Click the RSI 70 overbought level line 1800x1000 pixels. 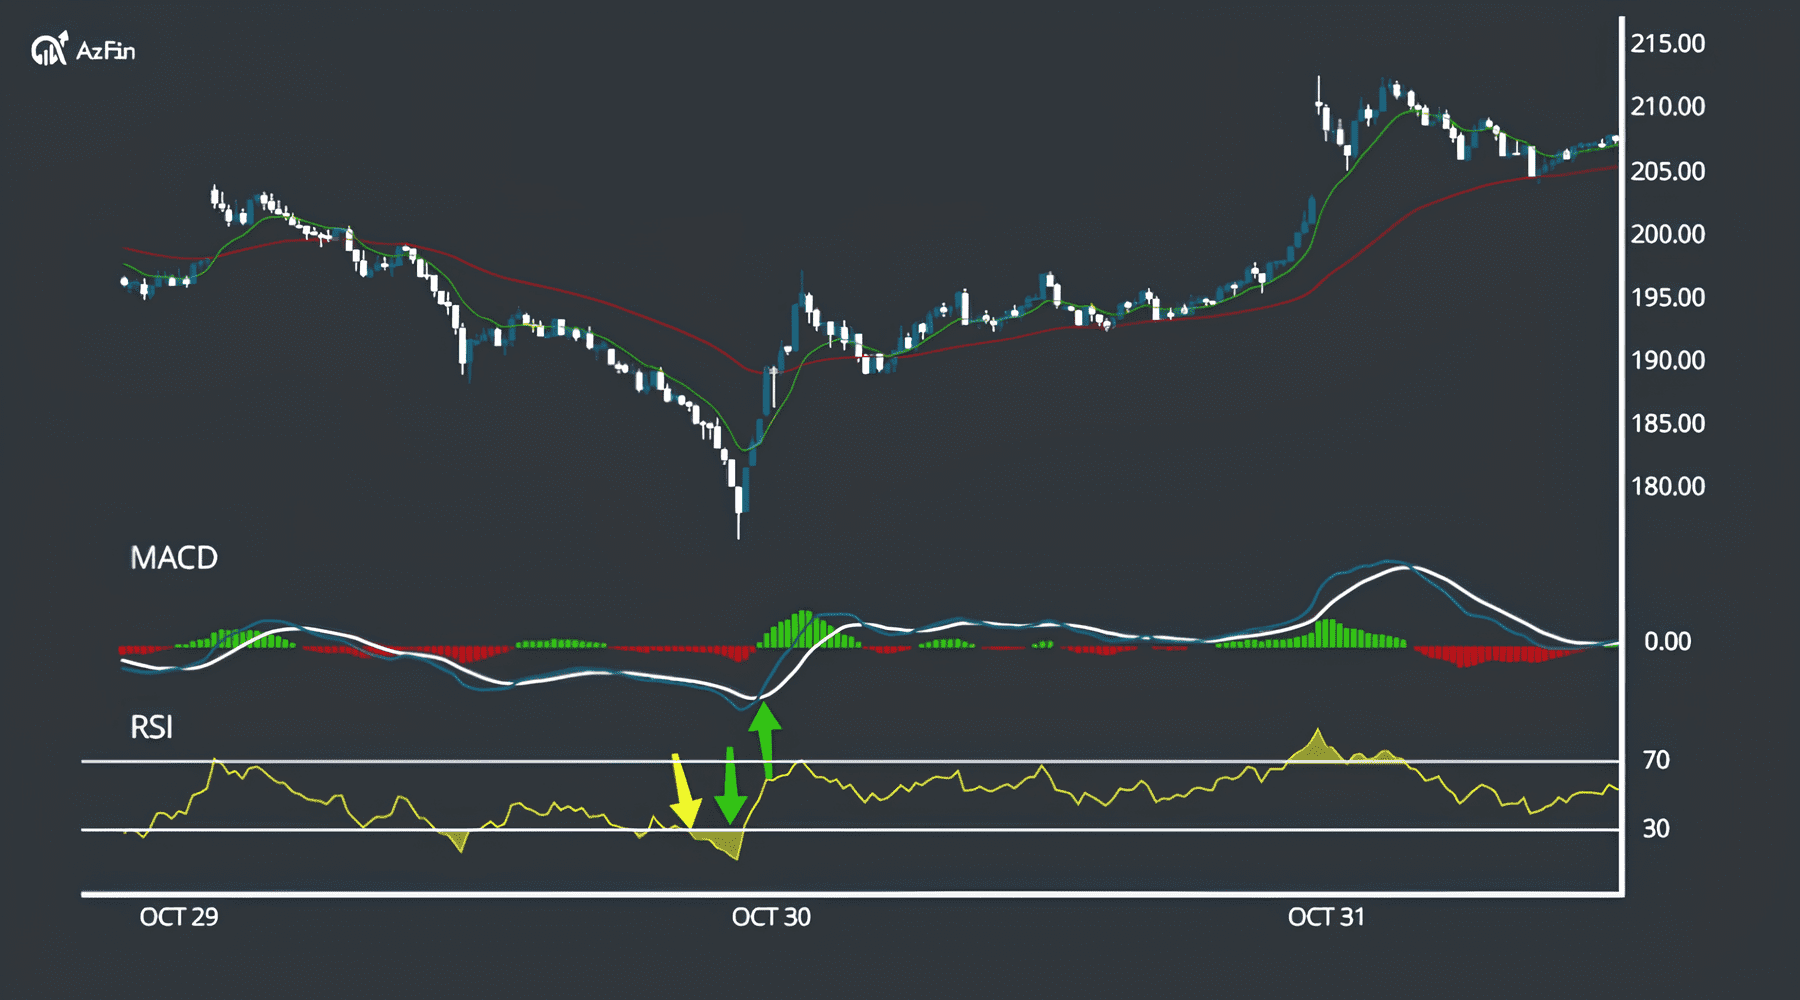coord(1000,760)
